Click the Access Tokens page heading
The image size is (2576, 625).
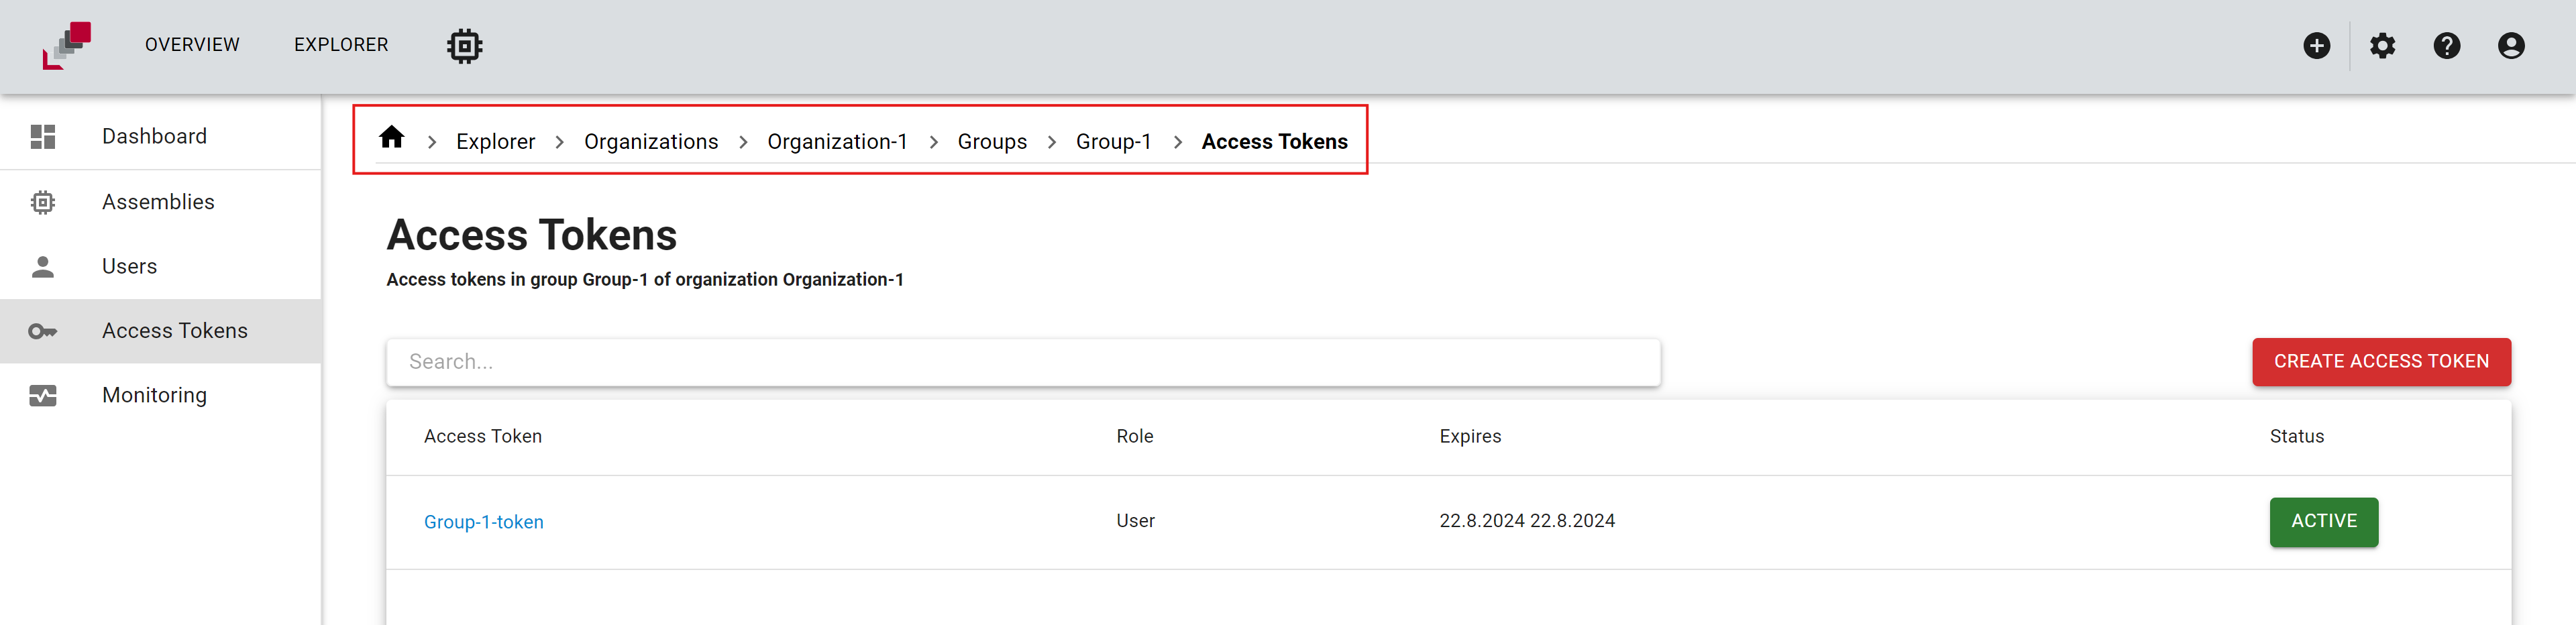[532, 236]
